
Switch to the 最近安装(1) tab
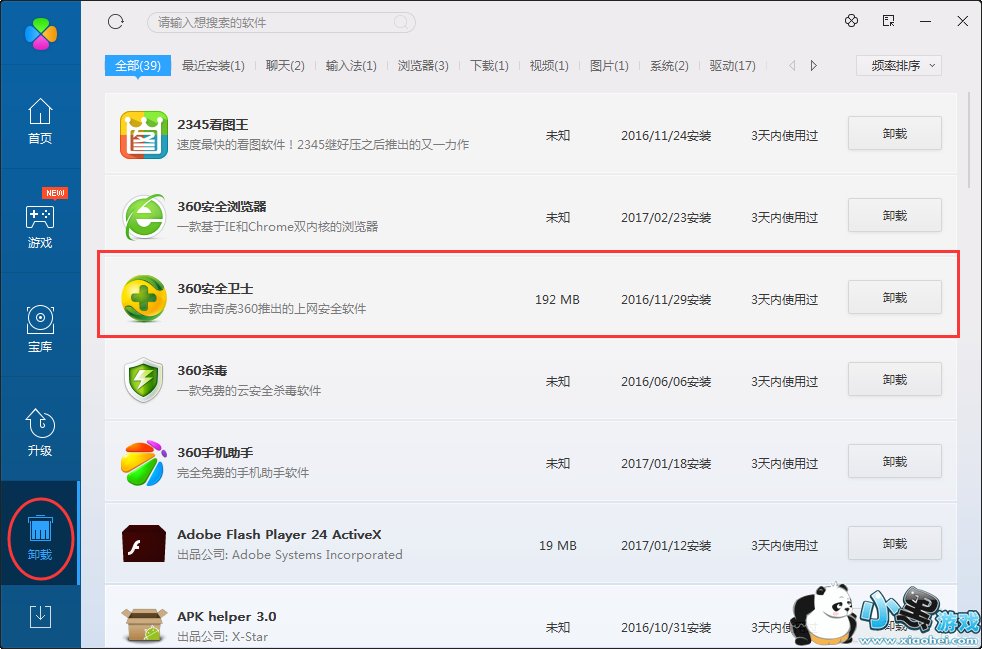tap(213, 65)
